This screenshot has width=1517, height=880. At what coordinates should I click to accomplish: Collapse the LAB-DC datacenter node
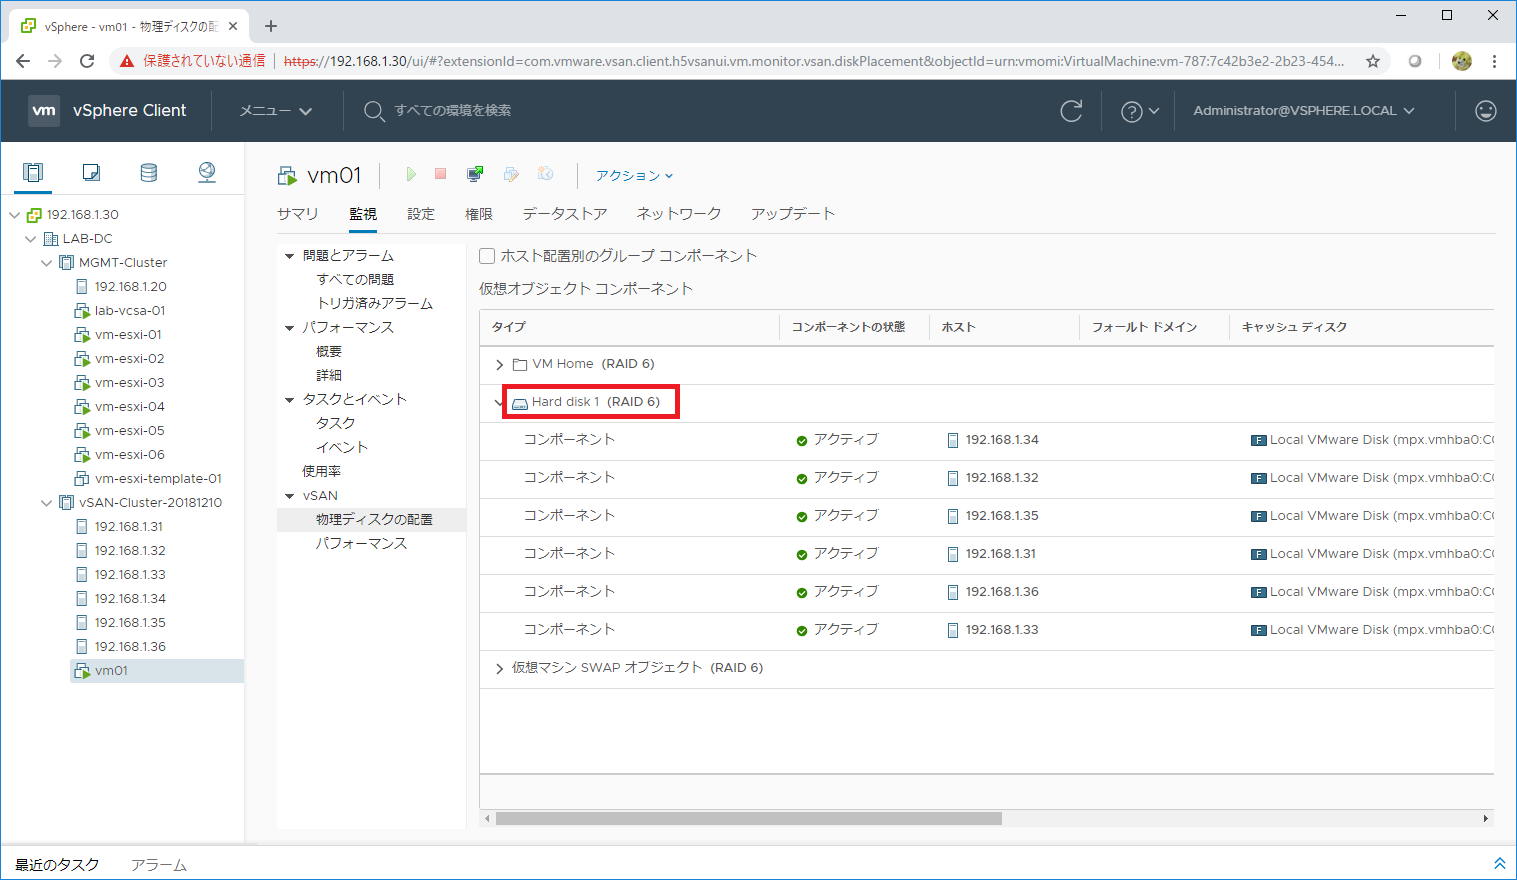[x=31, y=239]
